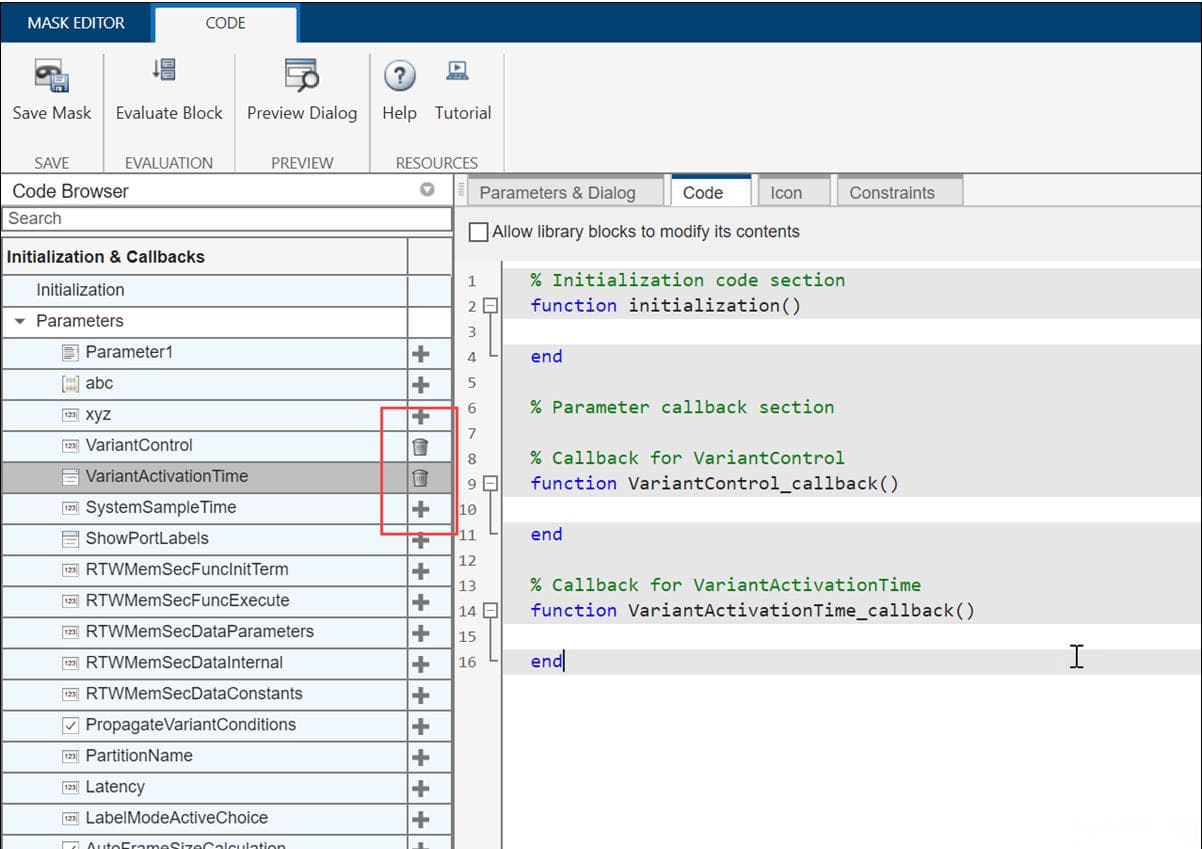The width and height of the screenshot is (1202, 849).
Task: Add callback for RTWMemSecFuncExecute
Action: point(421,602)
